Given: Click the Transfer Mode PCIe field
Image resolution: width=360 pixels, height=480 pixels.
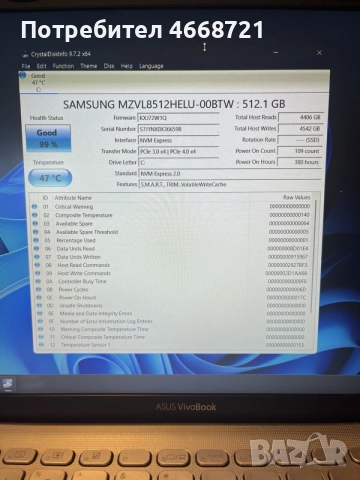Looking at the screenshot, I should point(178,151).
